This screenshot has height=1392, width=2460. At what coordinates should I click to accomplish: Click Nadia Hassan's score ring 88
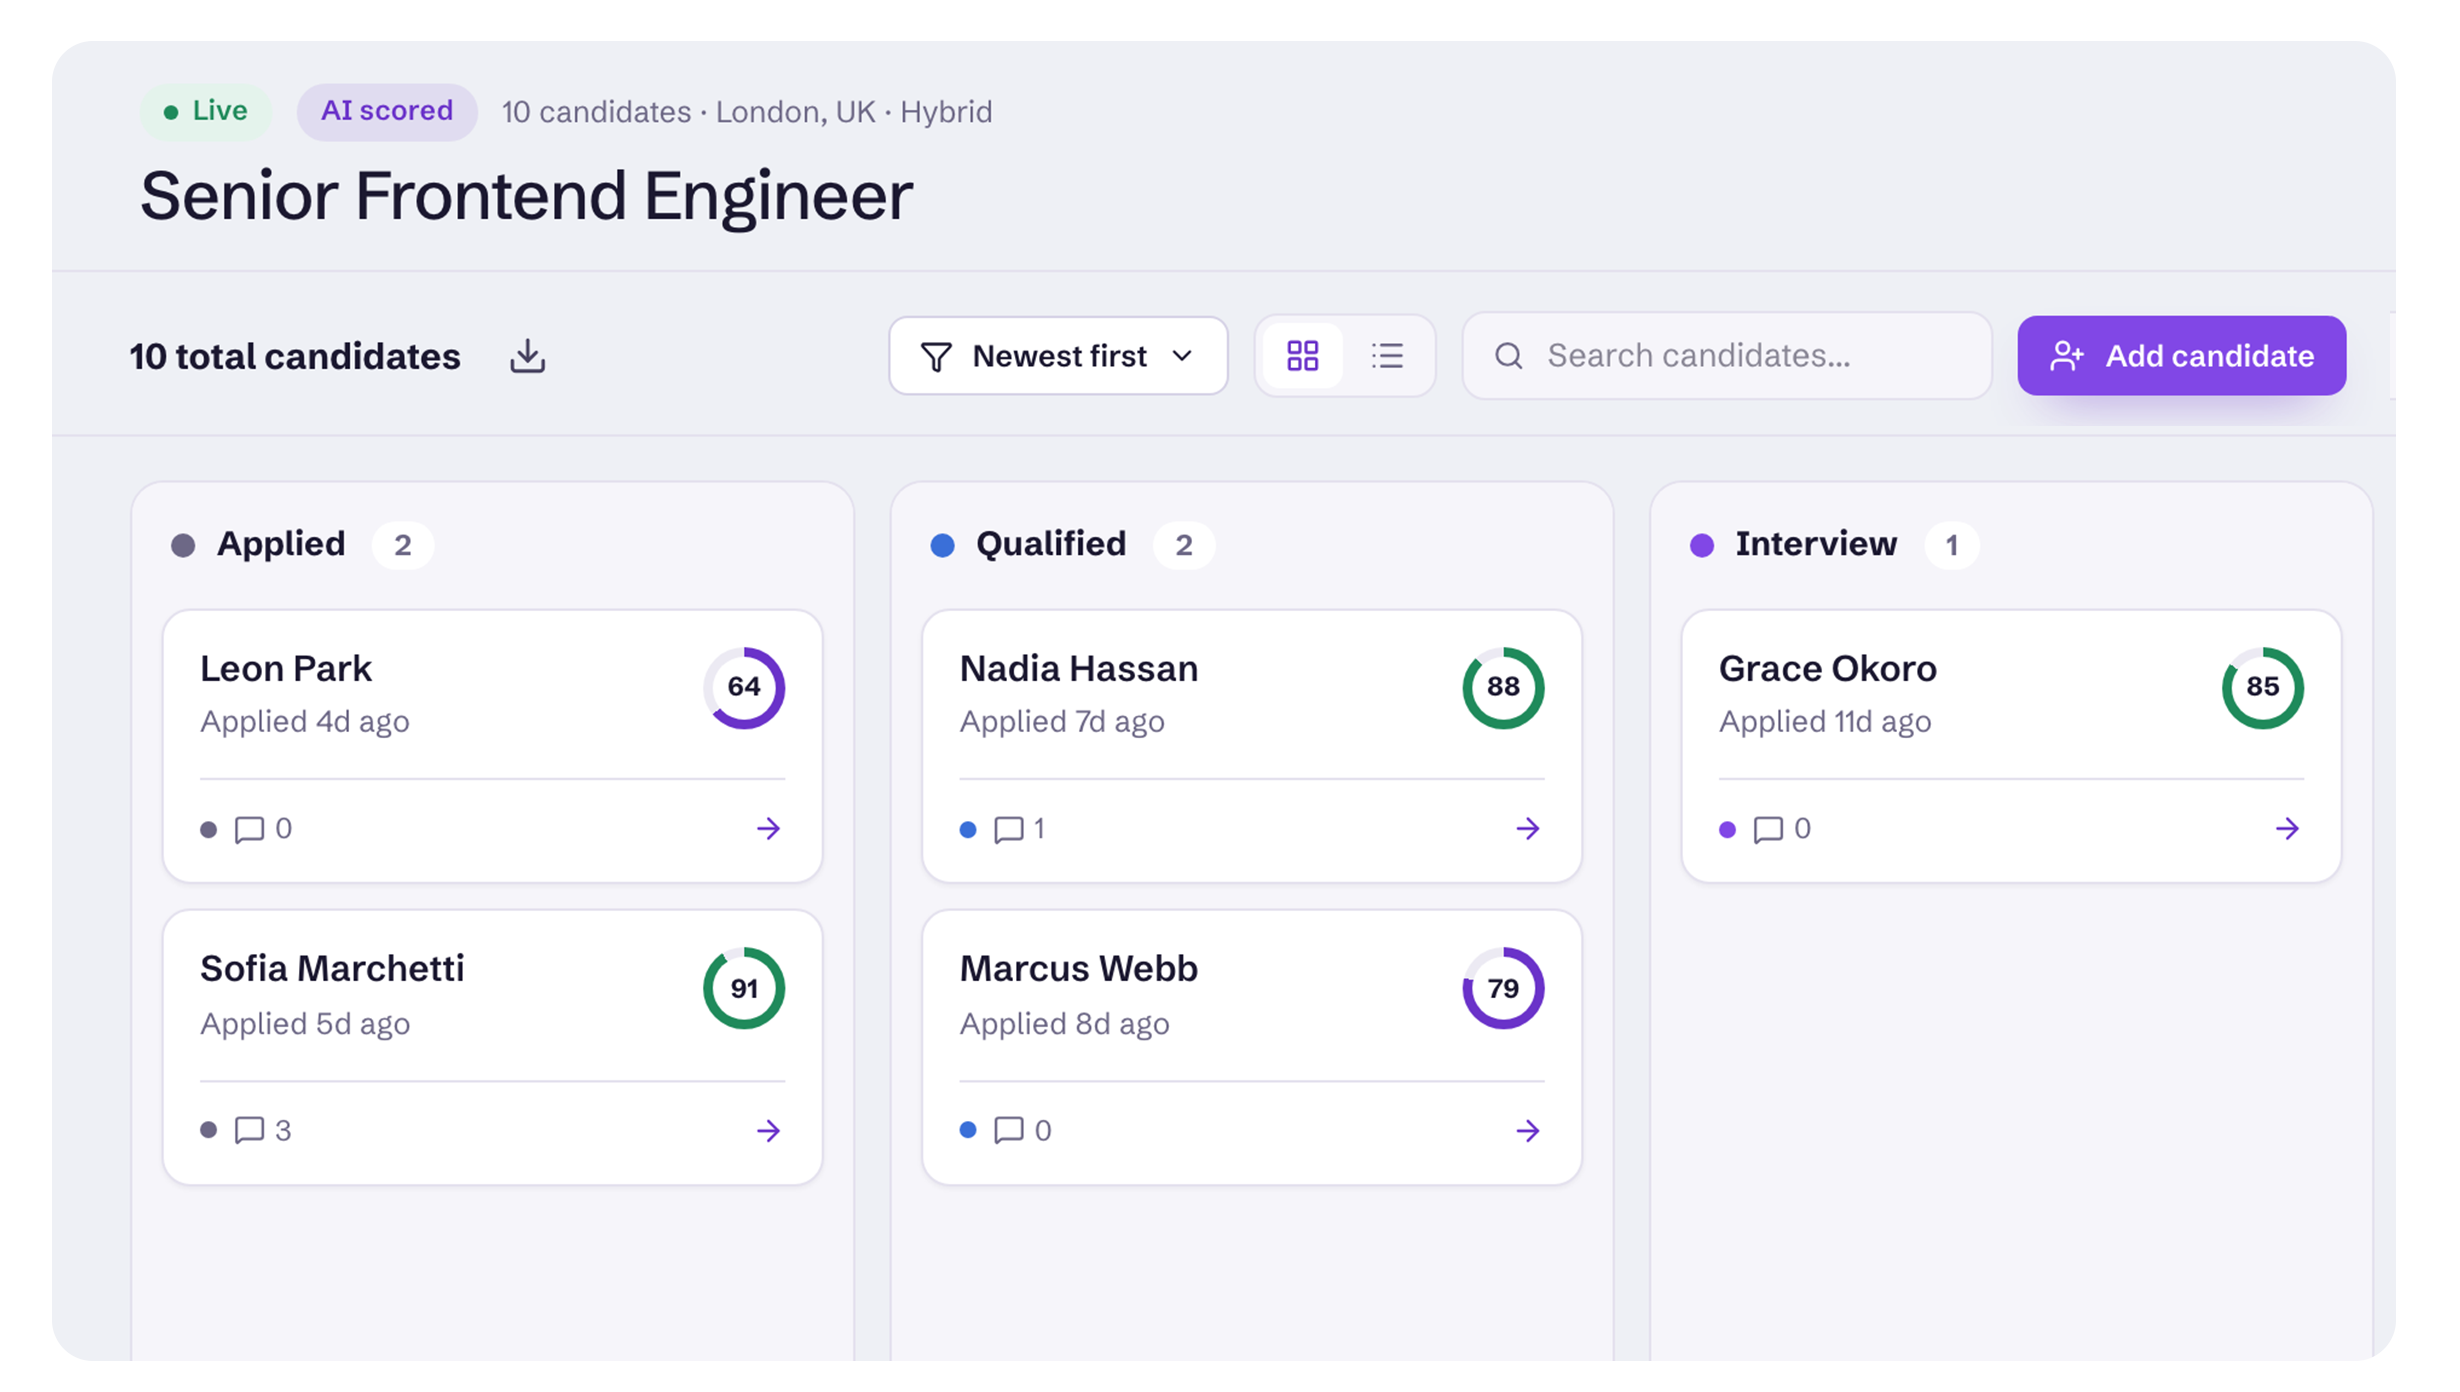point(1503,688)
